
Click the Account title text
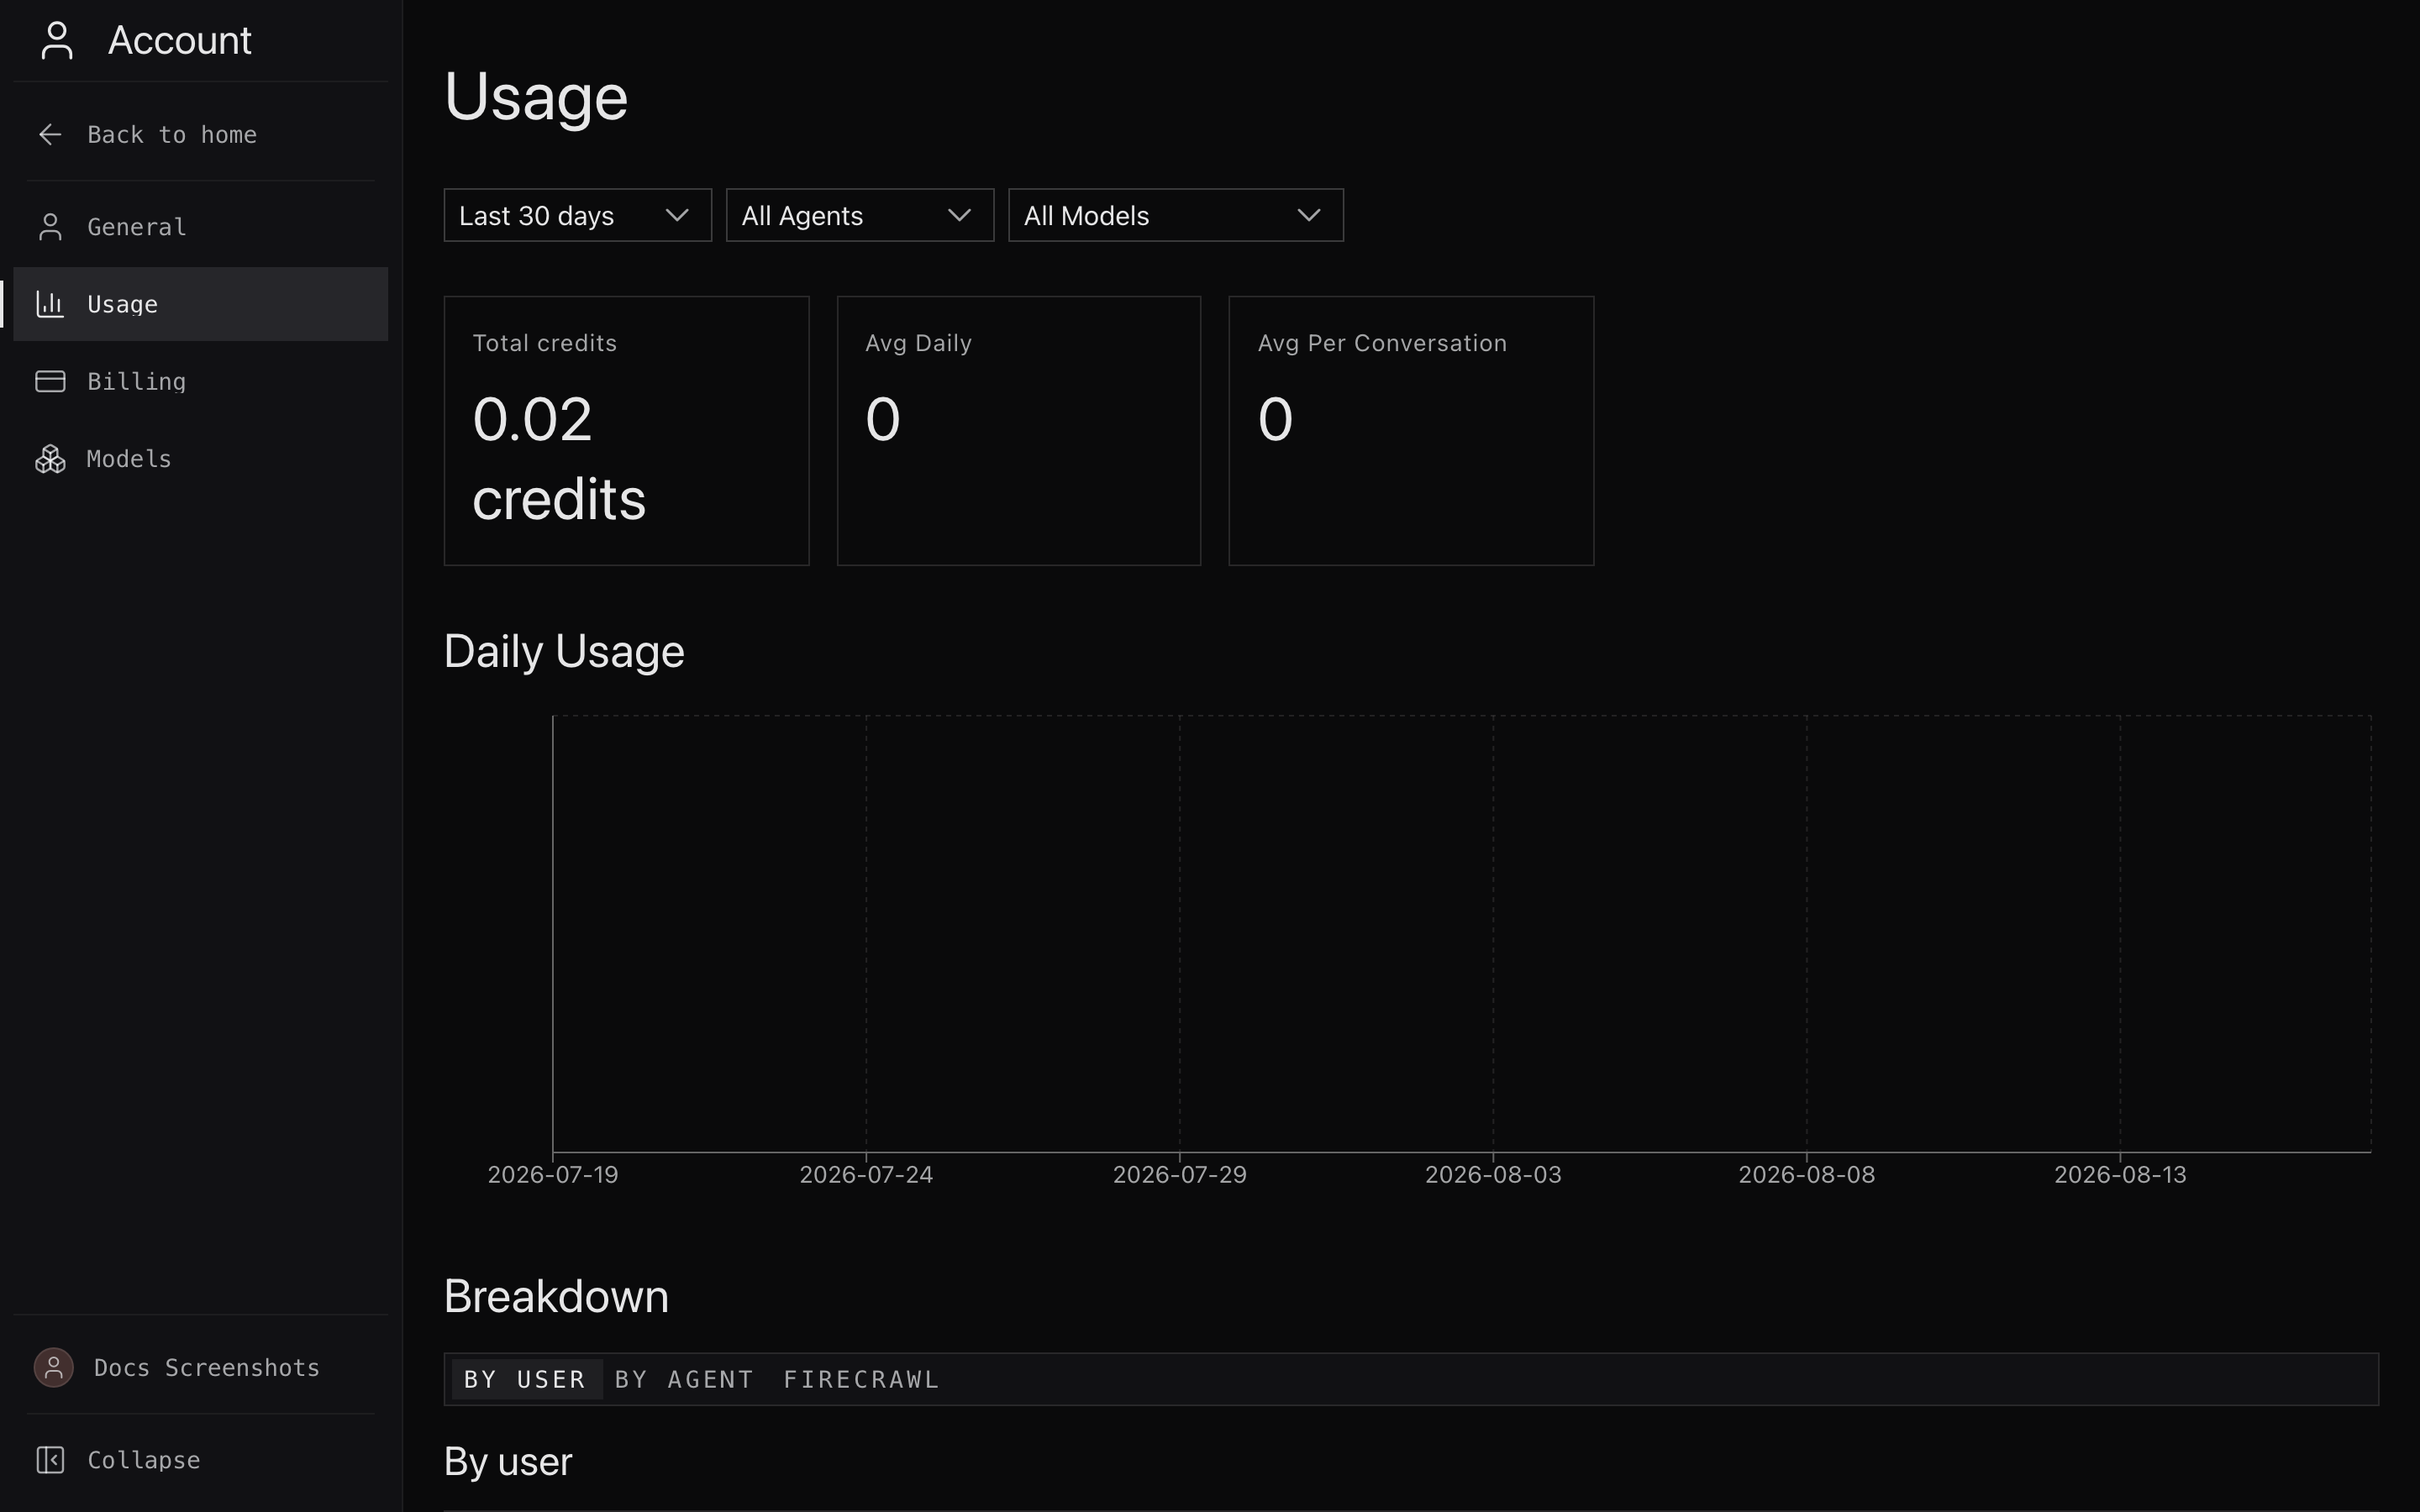click(180, 41)
